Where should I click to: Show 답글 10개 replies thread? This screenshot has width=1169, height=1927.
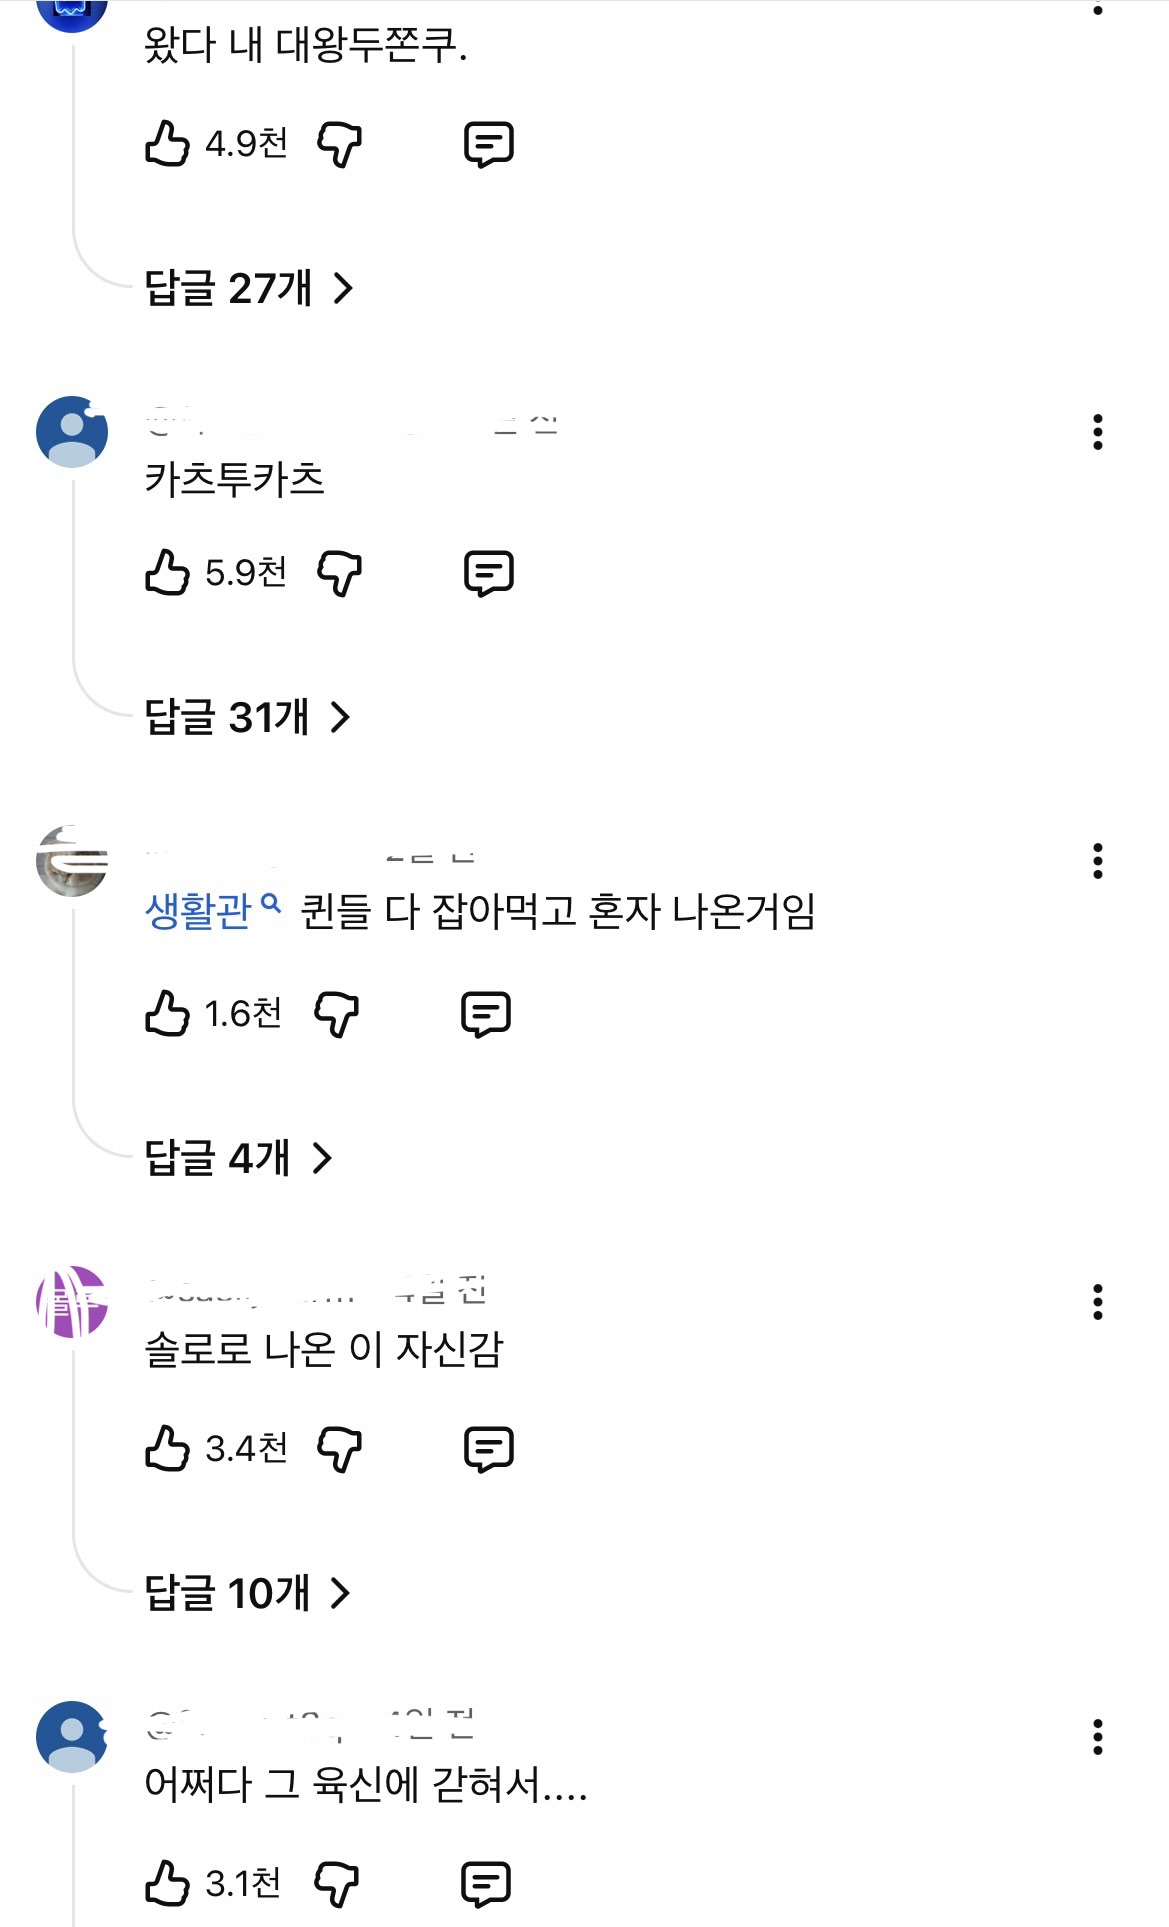247,1594
